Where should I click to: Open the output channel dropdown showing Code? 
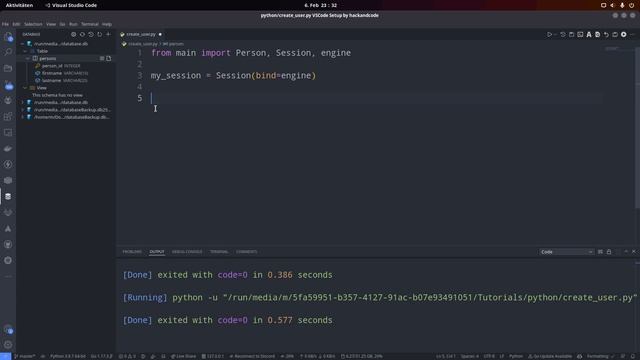coord(567,252)
